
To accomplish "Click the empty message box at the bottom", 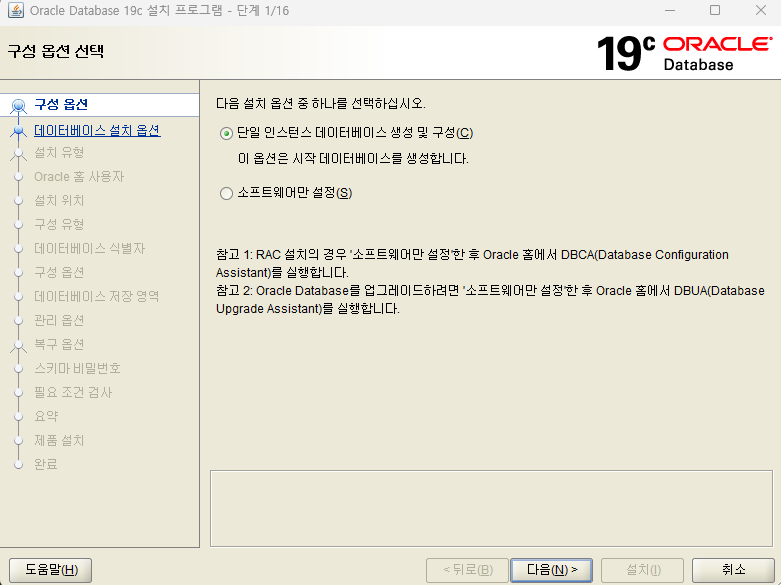I will (x=491, y=508).
